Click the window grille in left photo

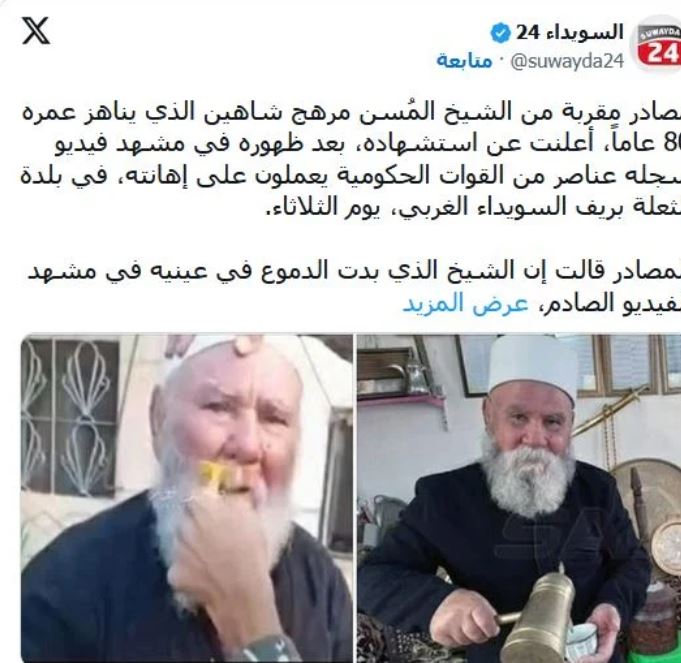69,417
